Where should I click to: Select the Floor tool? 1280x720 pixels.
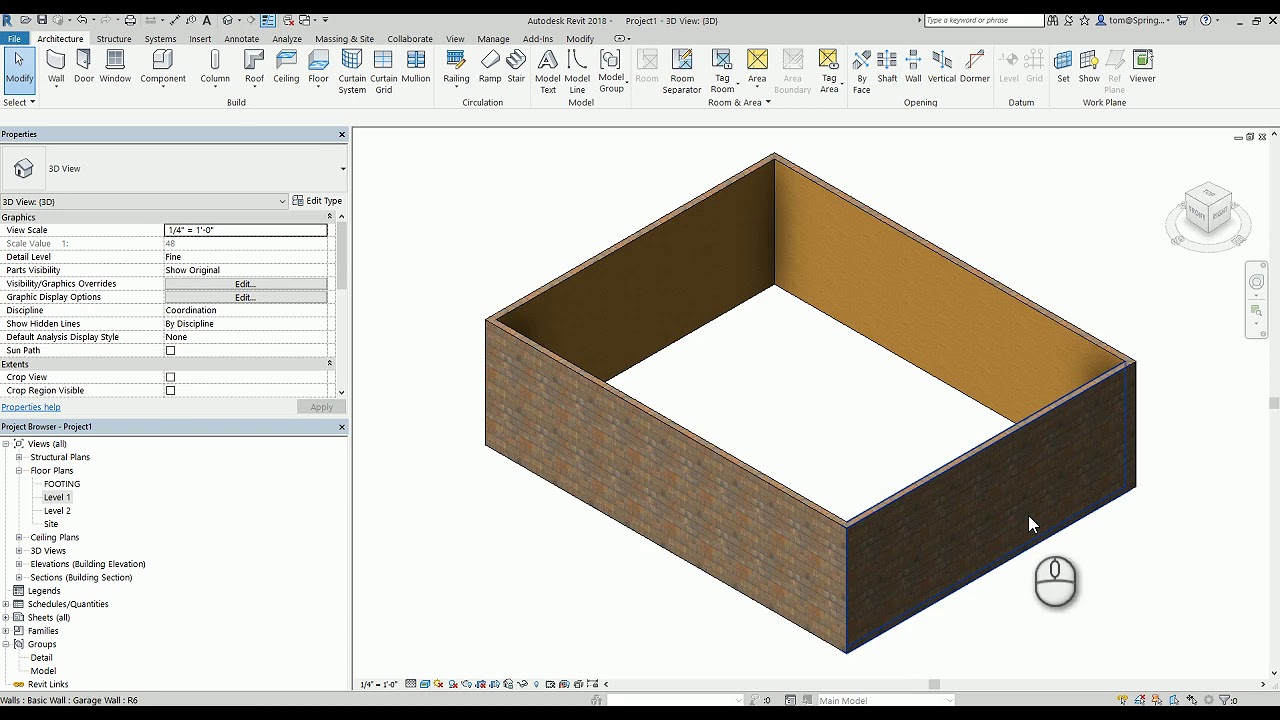click(x=318, y=67)
